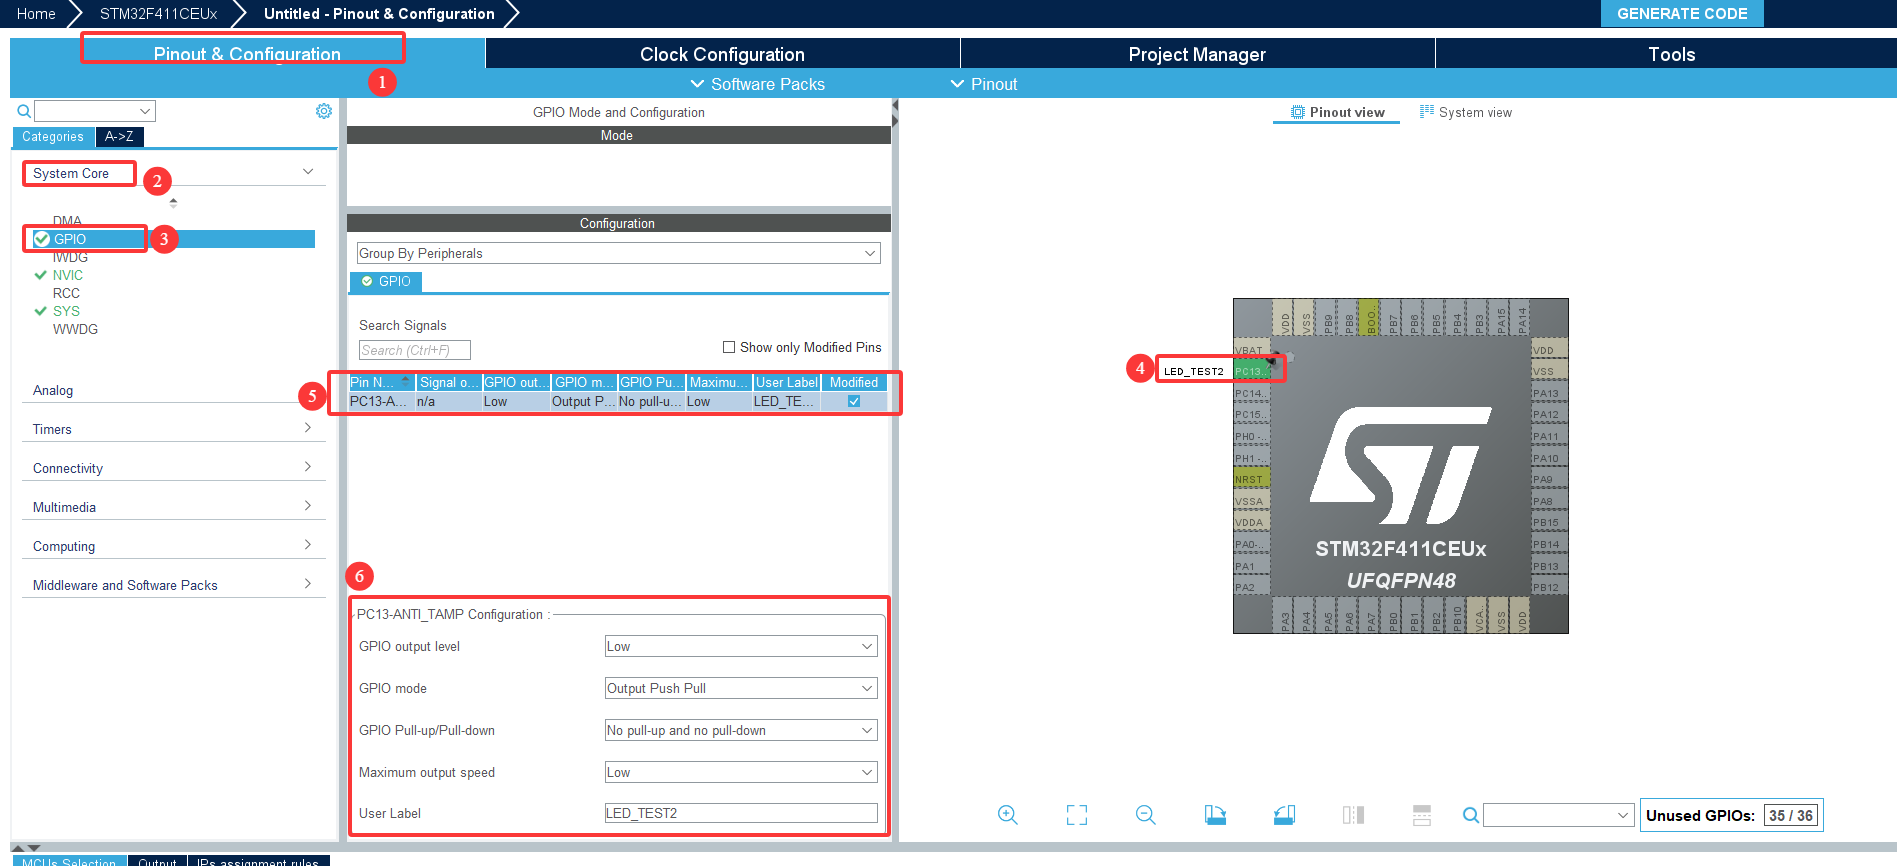Image resolution: width=1897 pixels, height=866 pixels.
Task: Select the Categories tab
Action: click(x=53, y=137)
